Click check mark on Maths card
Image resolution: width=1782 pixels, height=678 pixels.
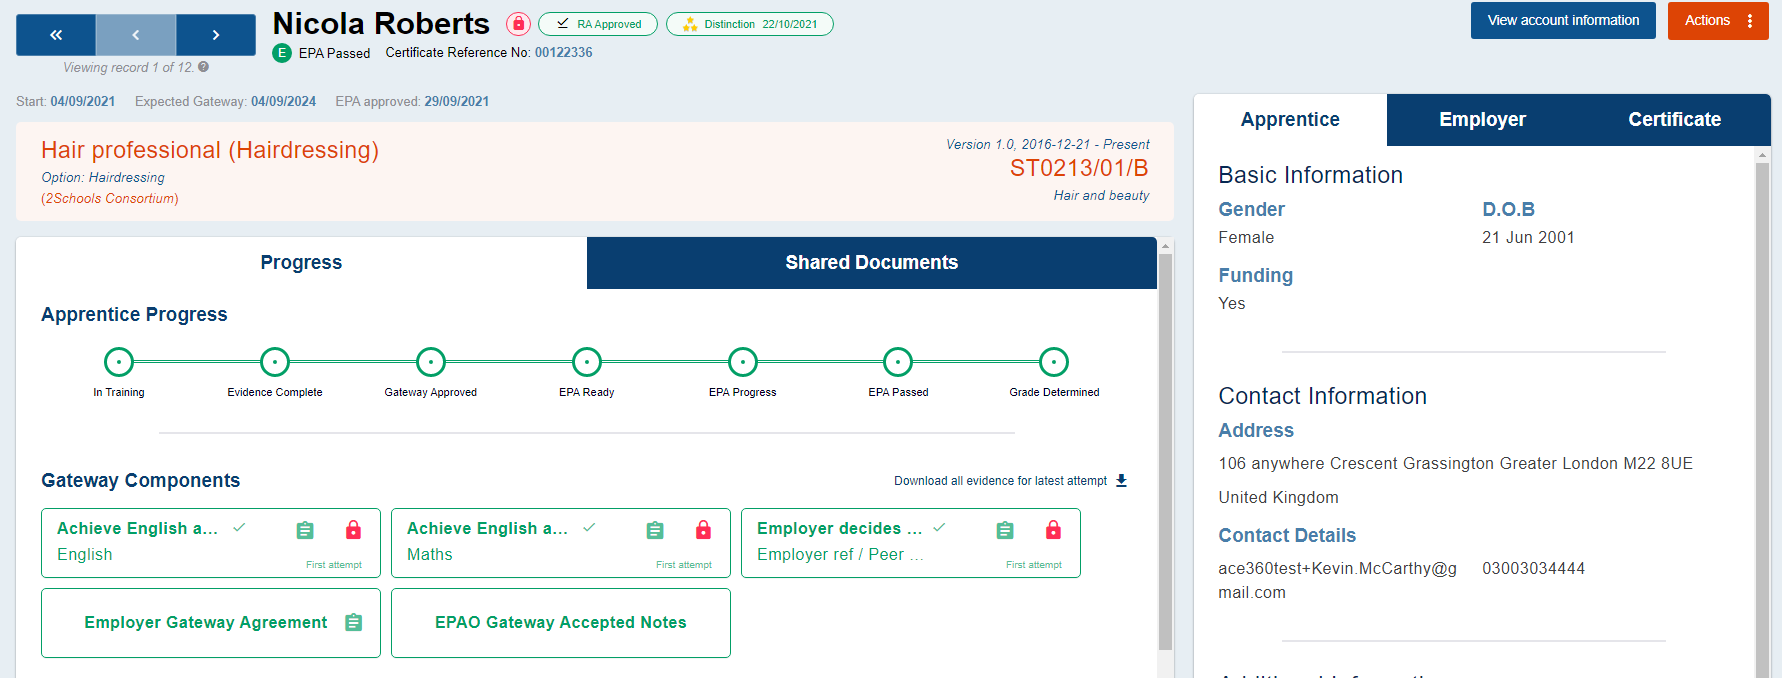click(x=589, y=527)
